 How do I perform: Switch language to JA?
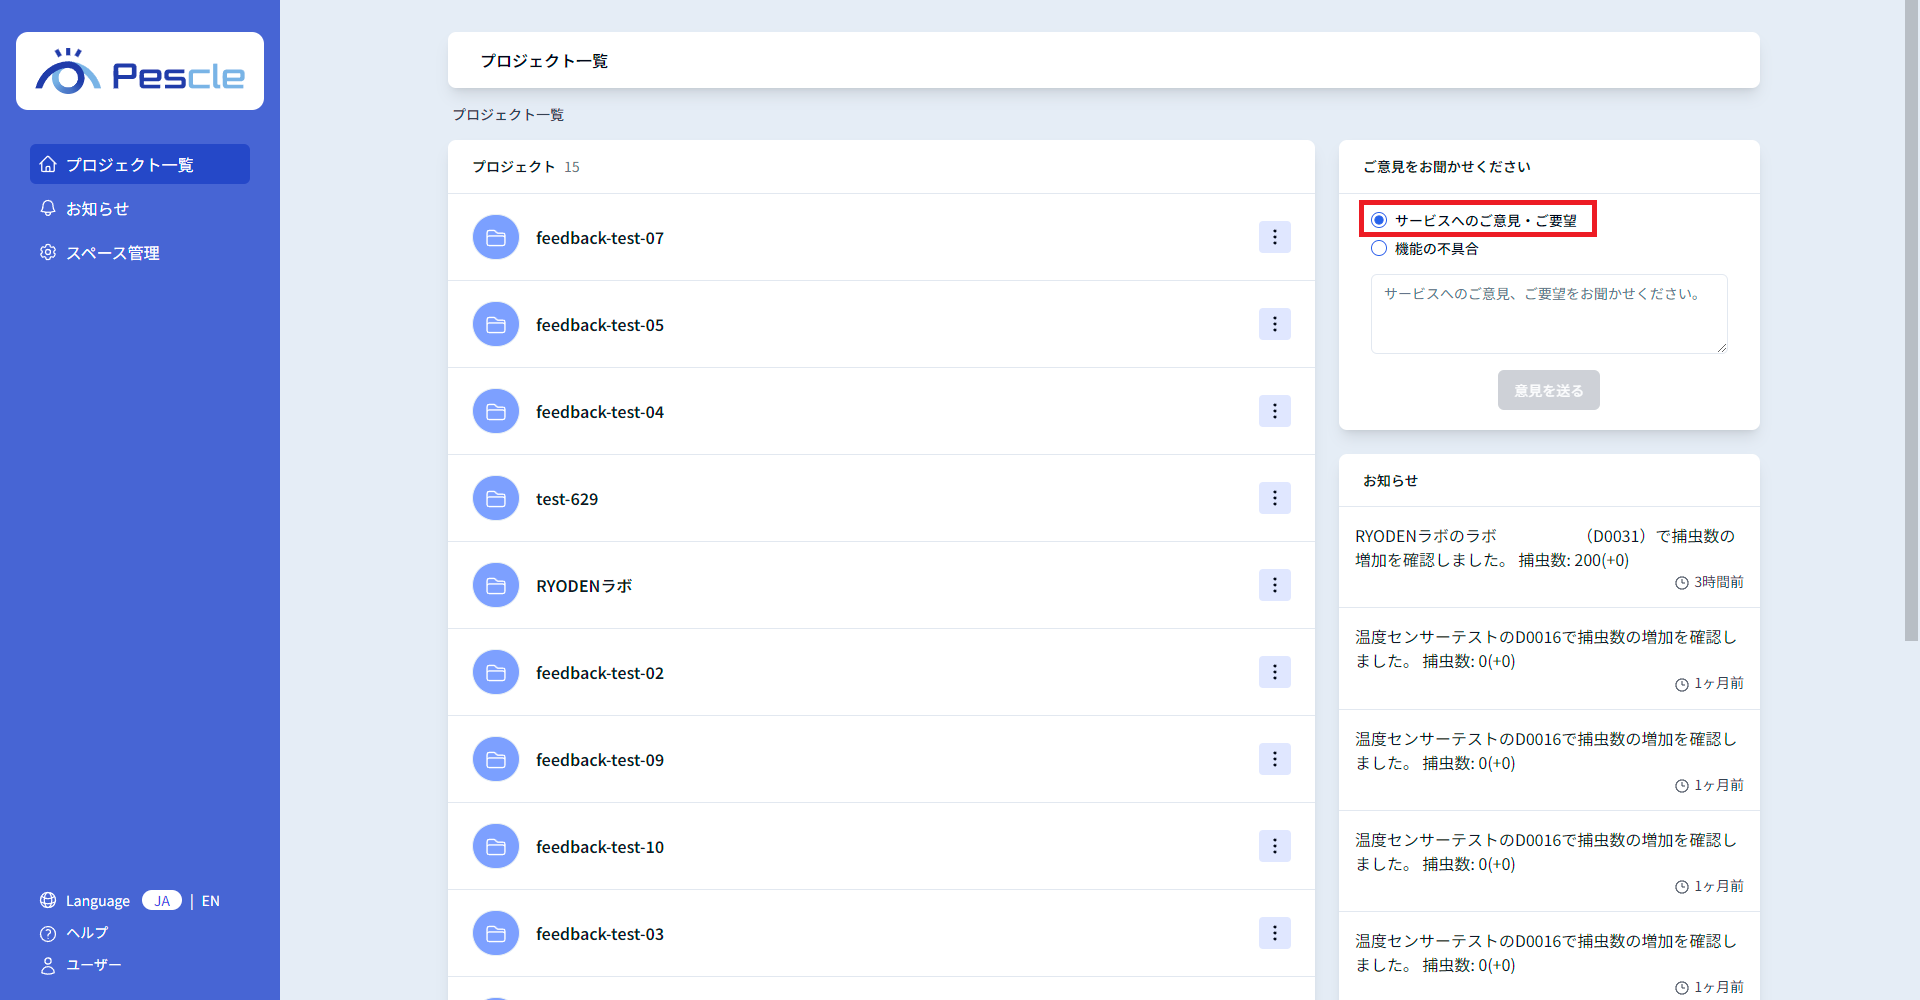pos(162,901)
